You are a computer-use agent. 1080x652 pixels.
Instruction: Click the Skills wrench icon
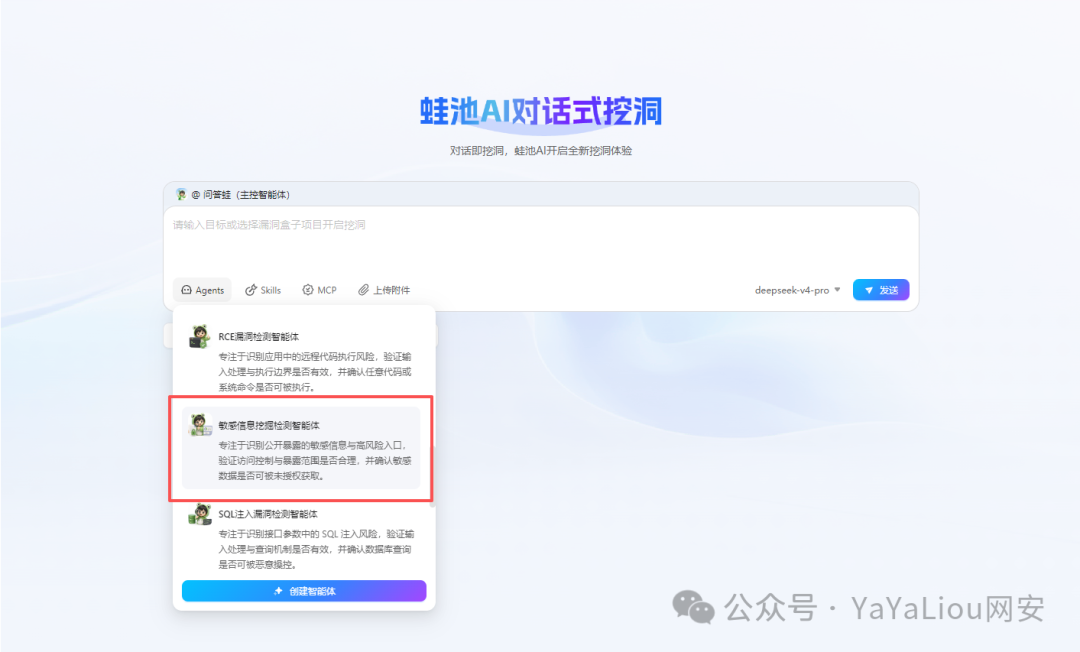(x=251, y=290)
